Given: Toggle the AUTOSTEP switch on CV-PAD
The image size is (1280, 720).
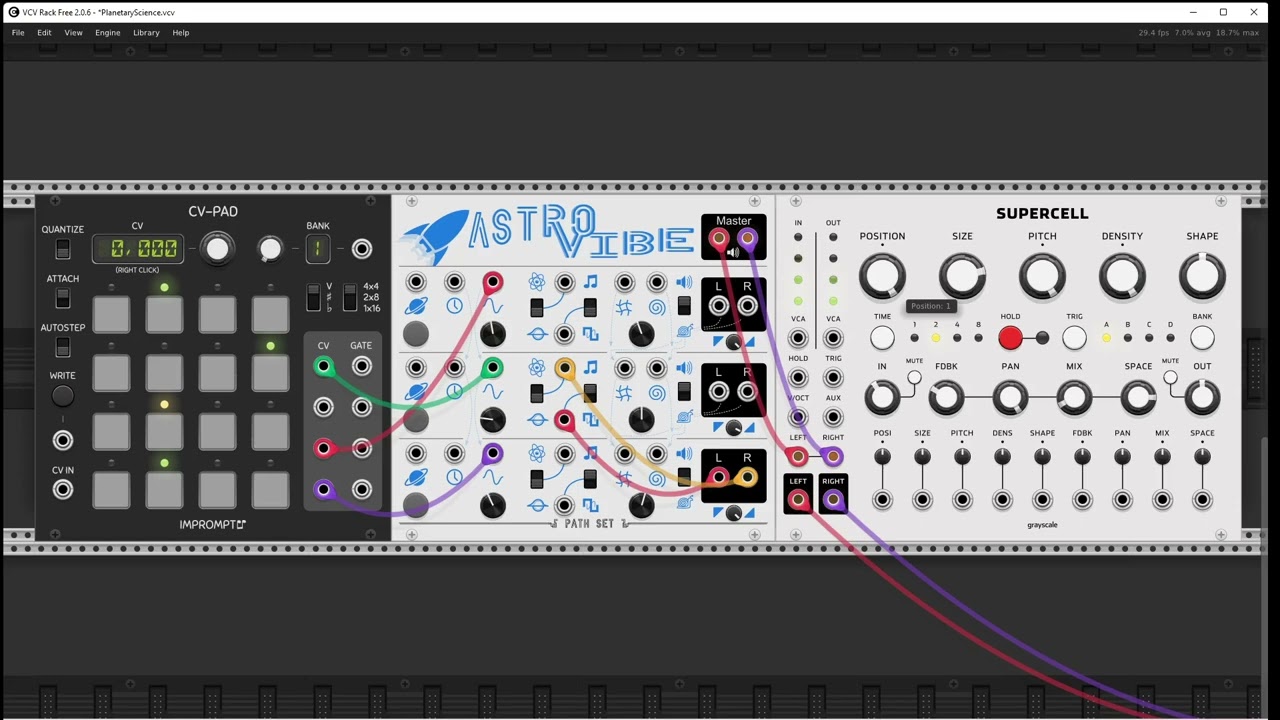Looking at the screenshot, I should click(x=63, y=346).
